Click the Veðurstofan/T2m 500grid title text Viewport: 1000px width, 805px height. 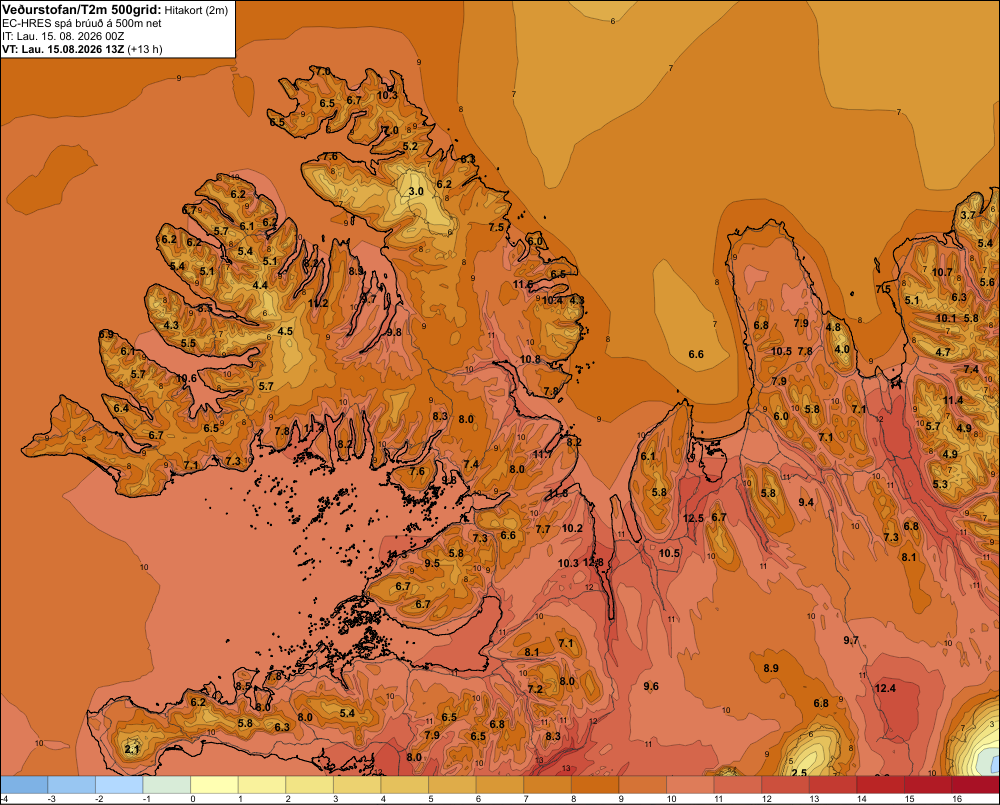(x=82, y=10)
